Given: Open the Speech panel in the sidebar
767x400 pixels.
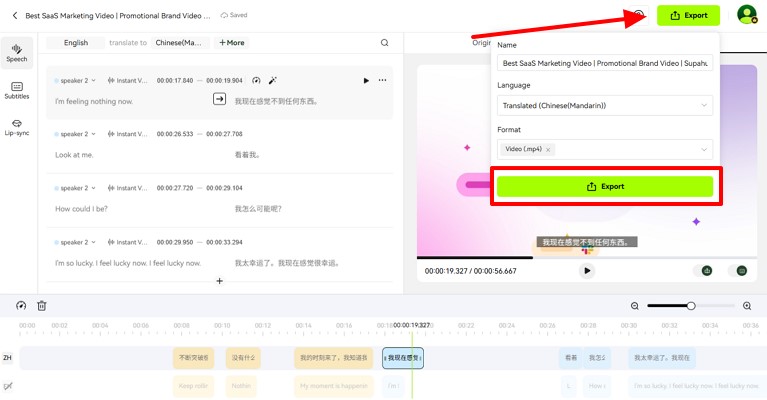Looking at the screenshot, I should coord(17,53).
